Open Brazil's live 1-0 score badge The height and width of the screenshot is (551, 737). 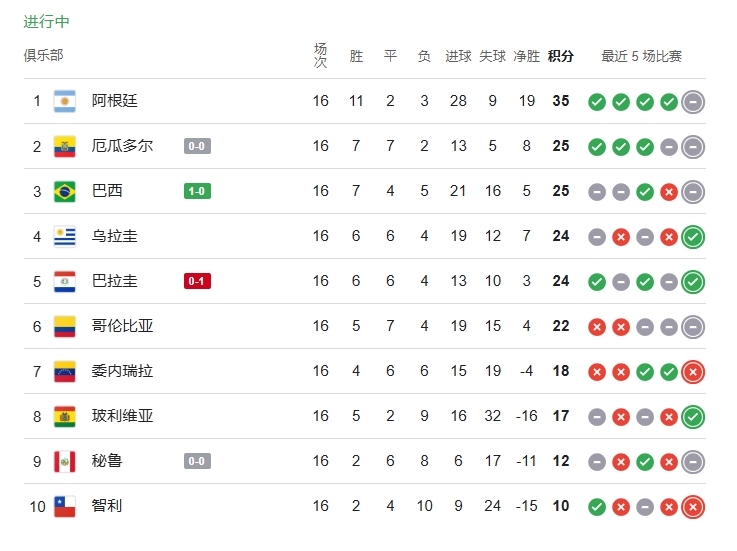pos(197,191)
